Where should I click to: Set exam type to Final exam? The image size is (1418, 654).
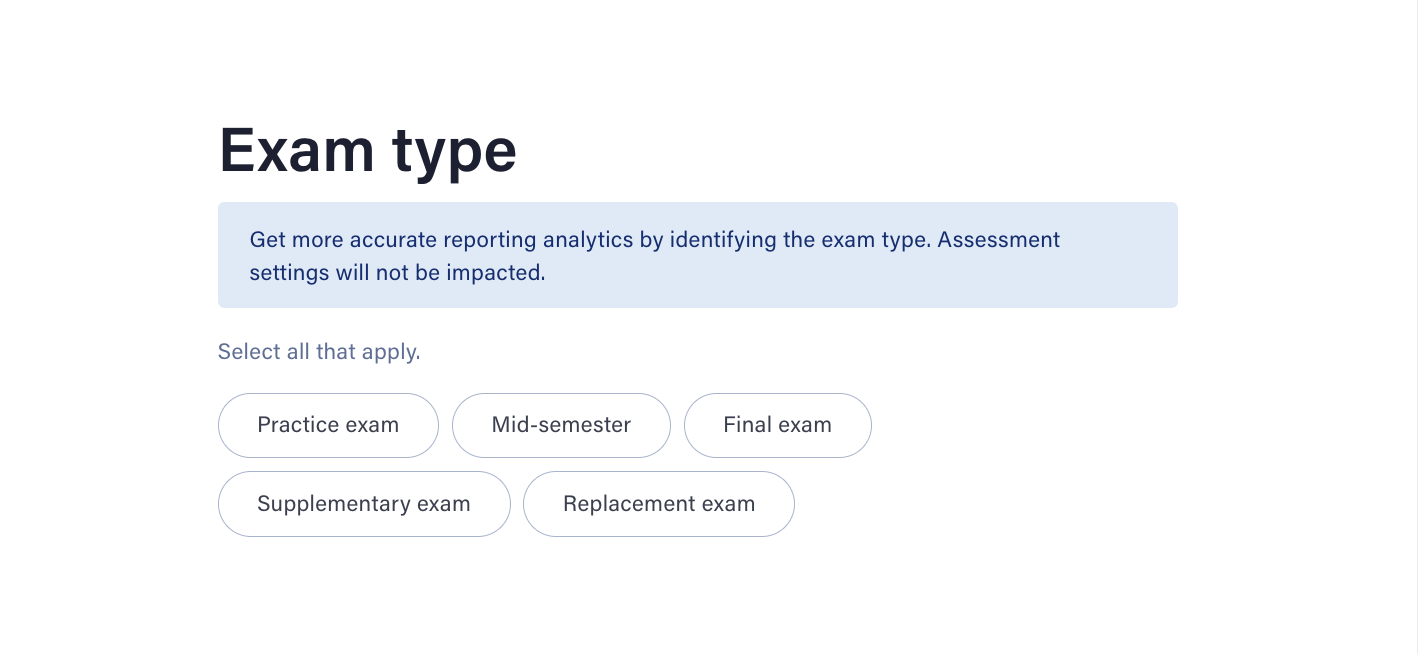[777, 425]
